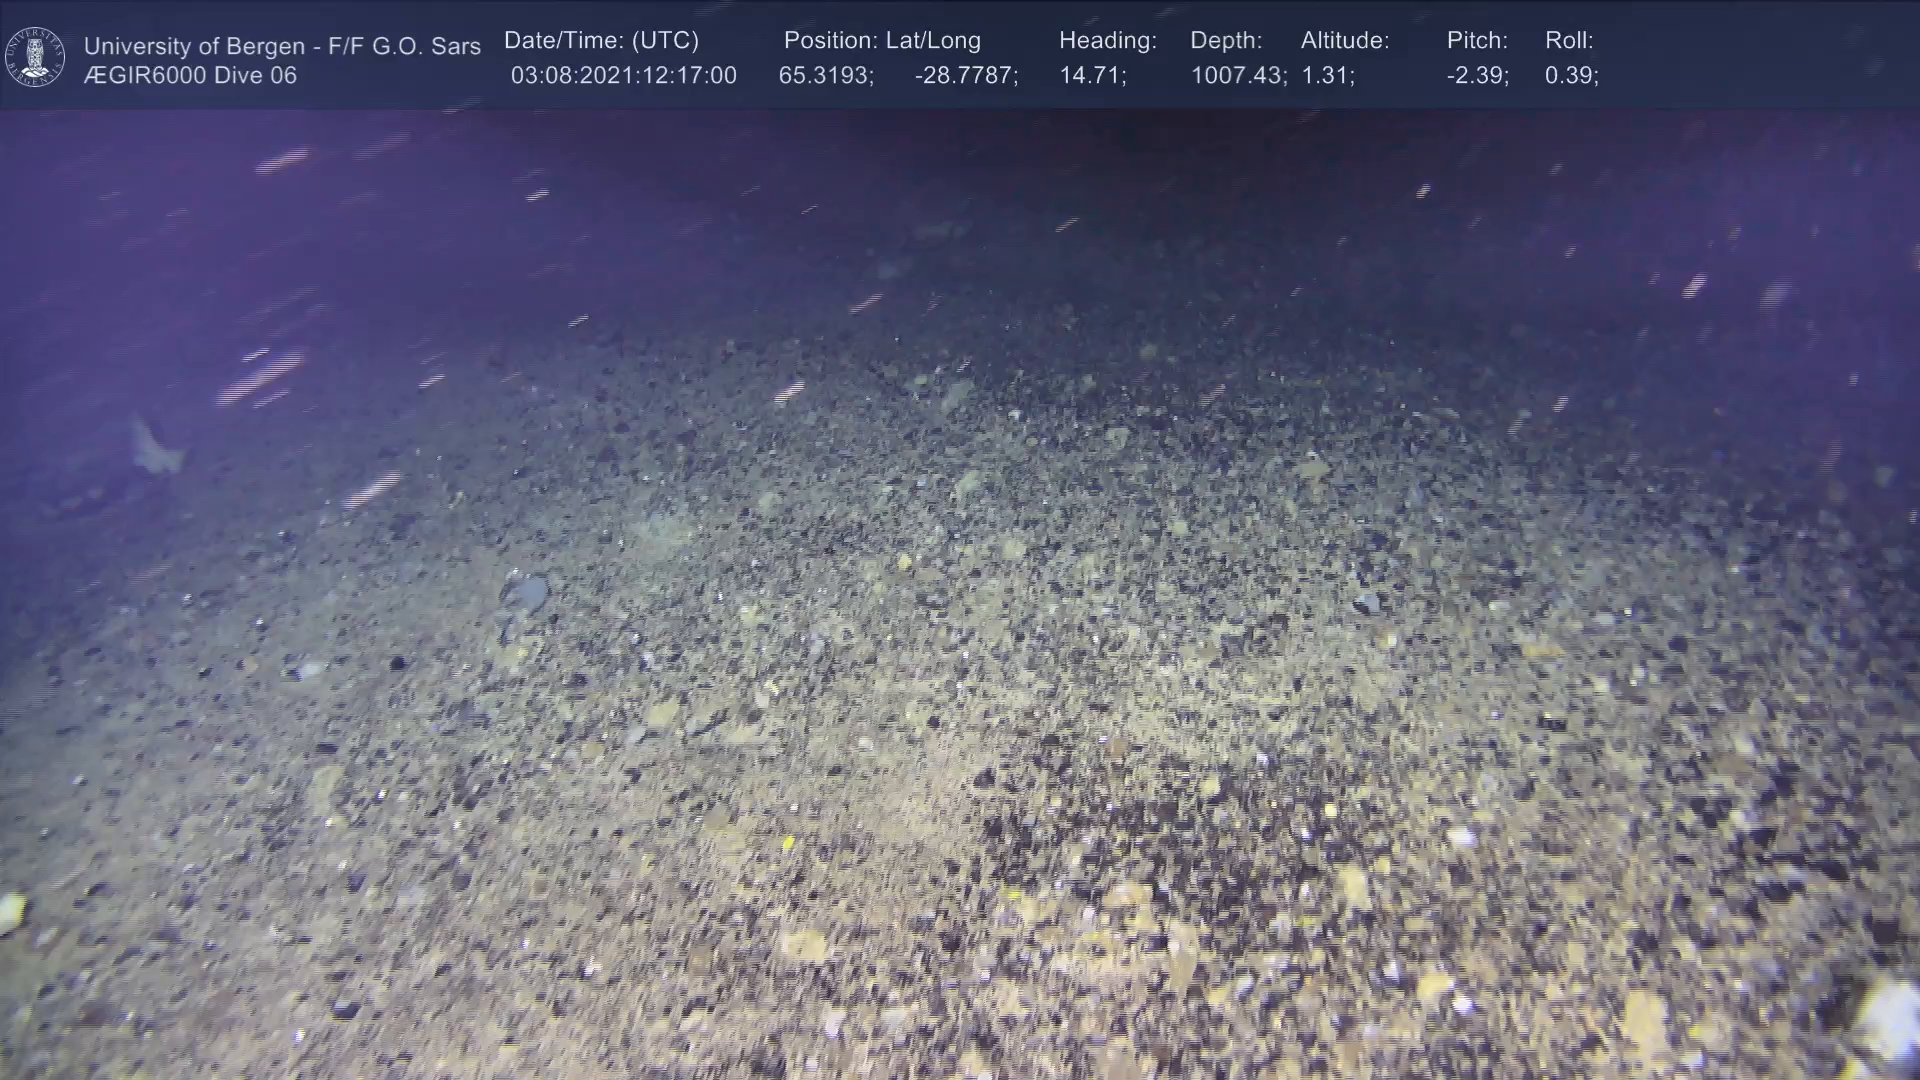This screenshot has height=1080, width=1920.
Task: Click the longitude value -28.7787
Action: pyautogui.click(x=966, y=76)
